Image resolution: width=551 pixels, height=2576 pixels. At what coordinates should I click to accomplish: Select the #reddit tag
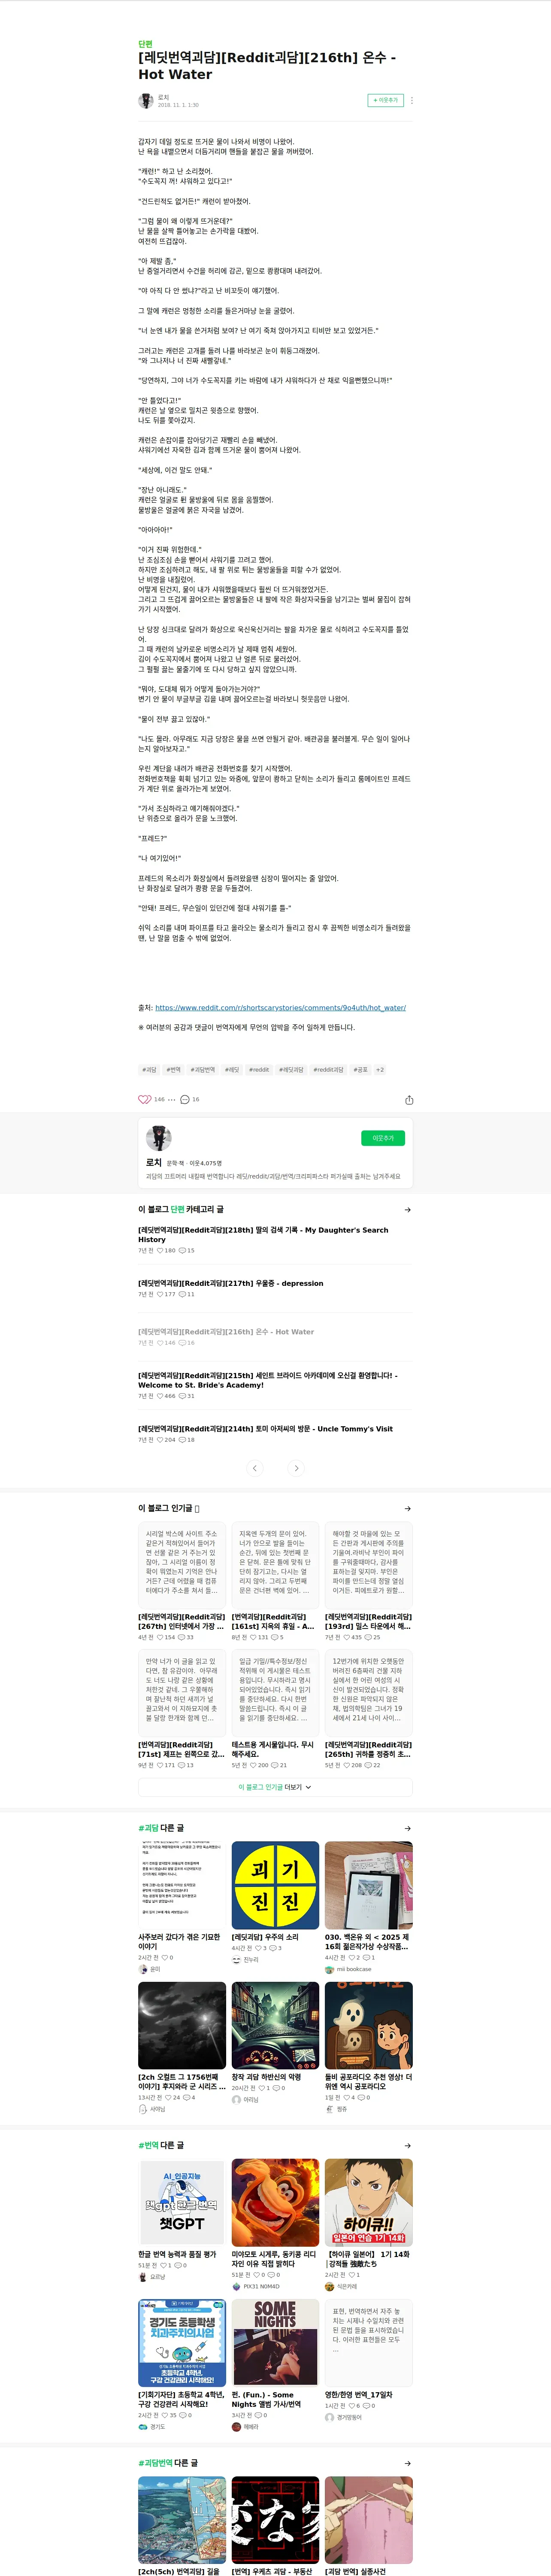pos(259,1069)
